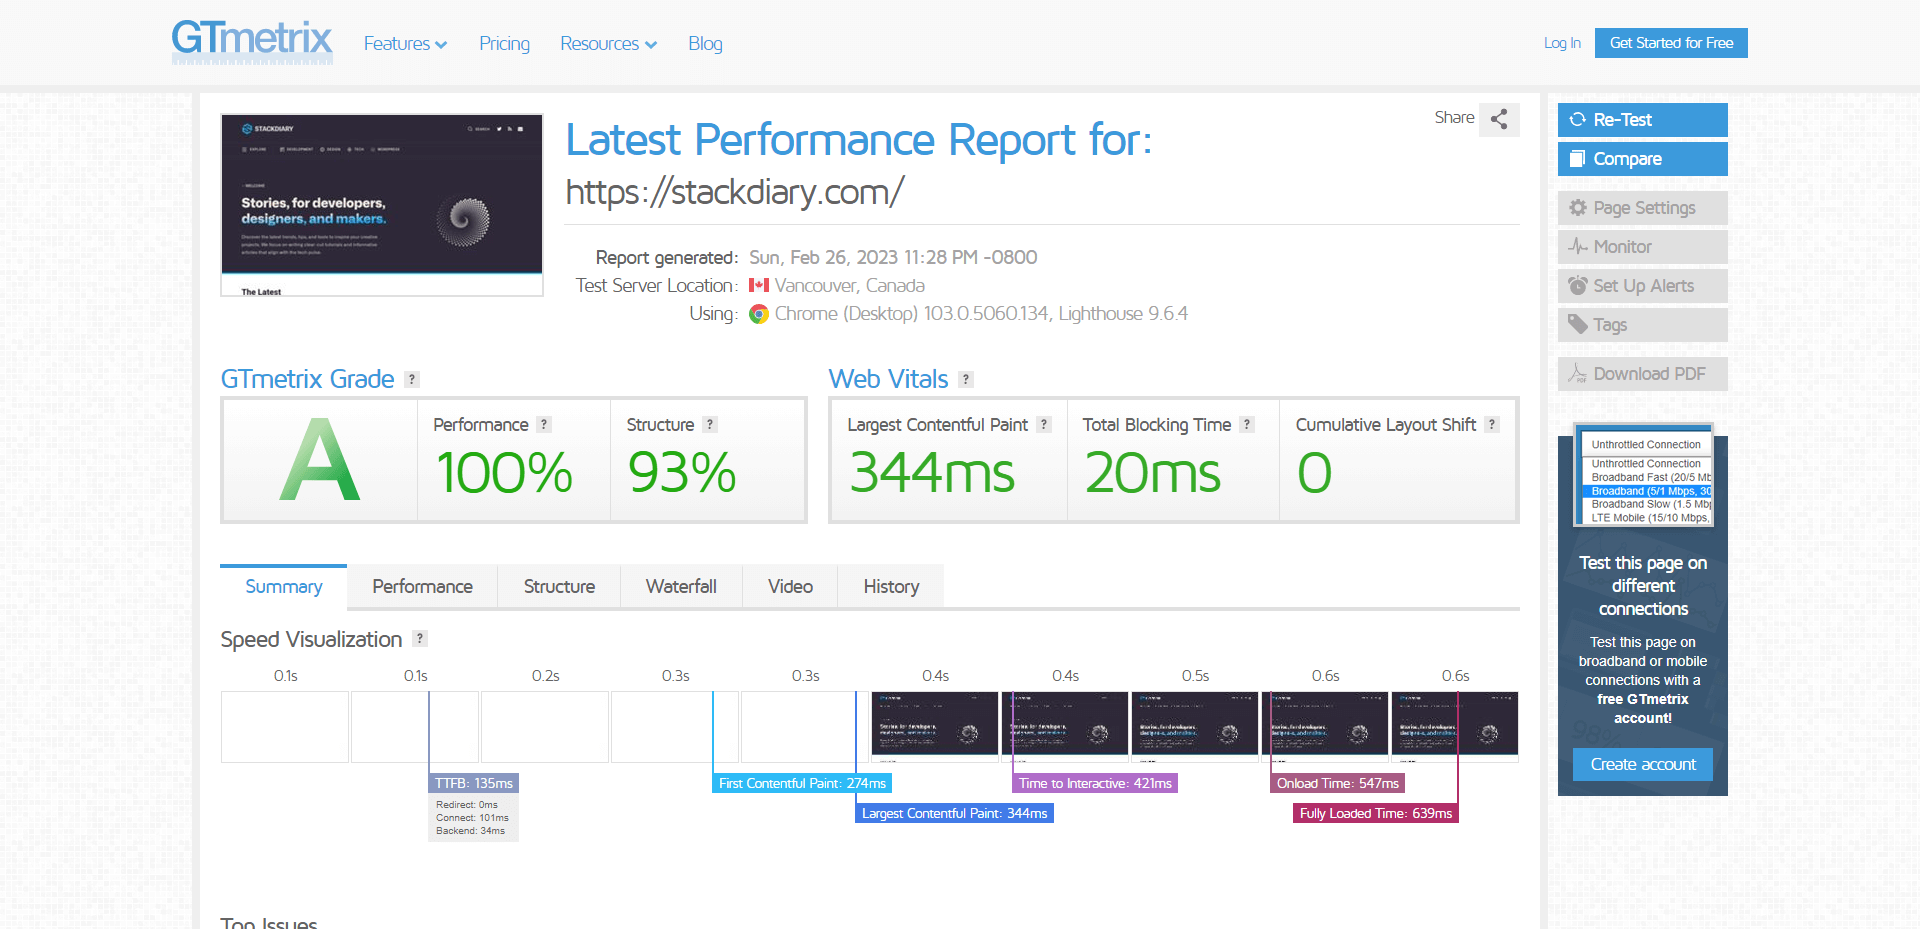Switch to the Summary tab
1920x929 pixels.
tap(284, 587)
